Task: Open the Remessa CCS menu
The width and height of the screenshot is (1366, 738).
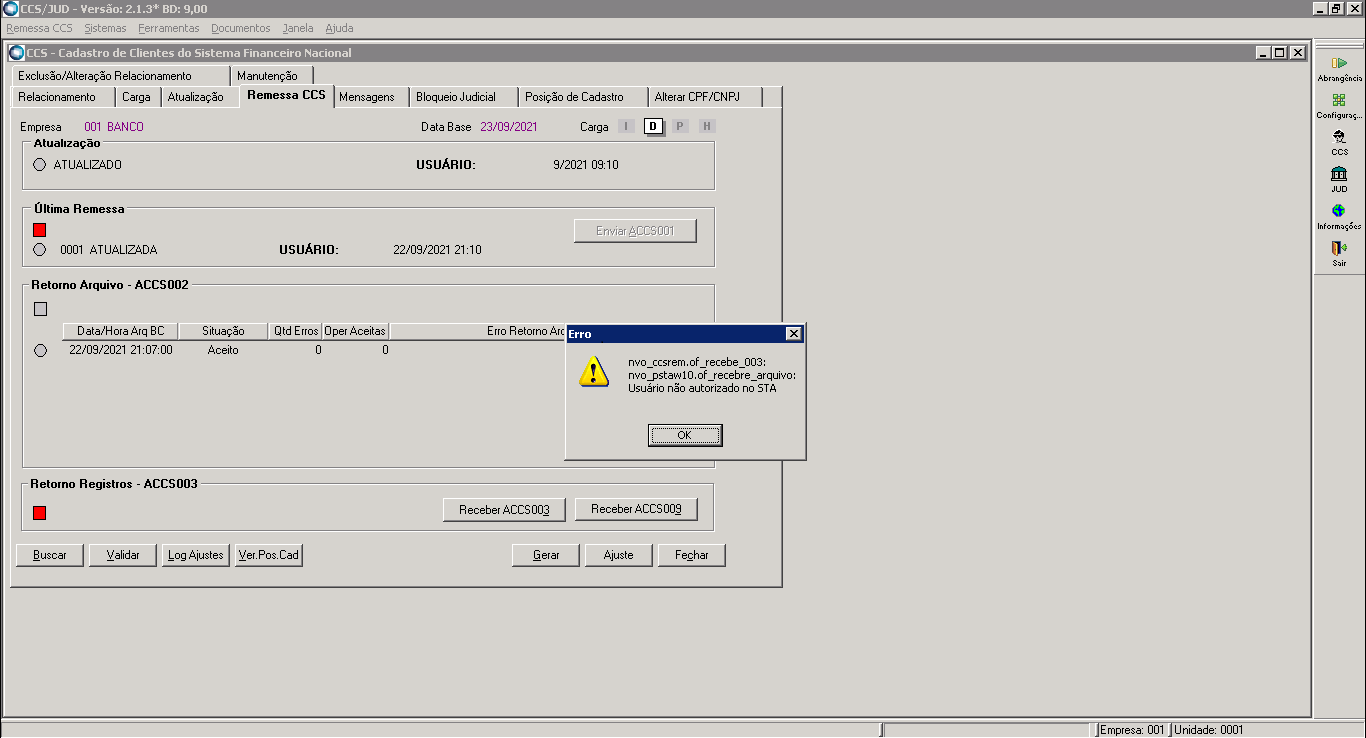Action: pos(39,28)
